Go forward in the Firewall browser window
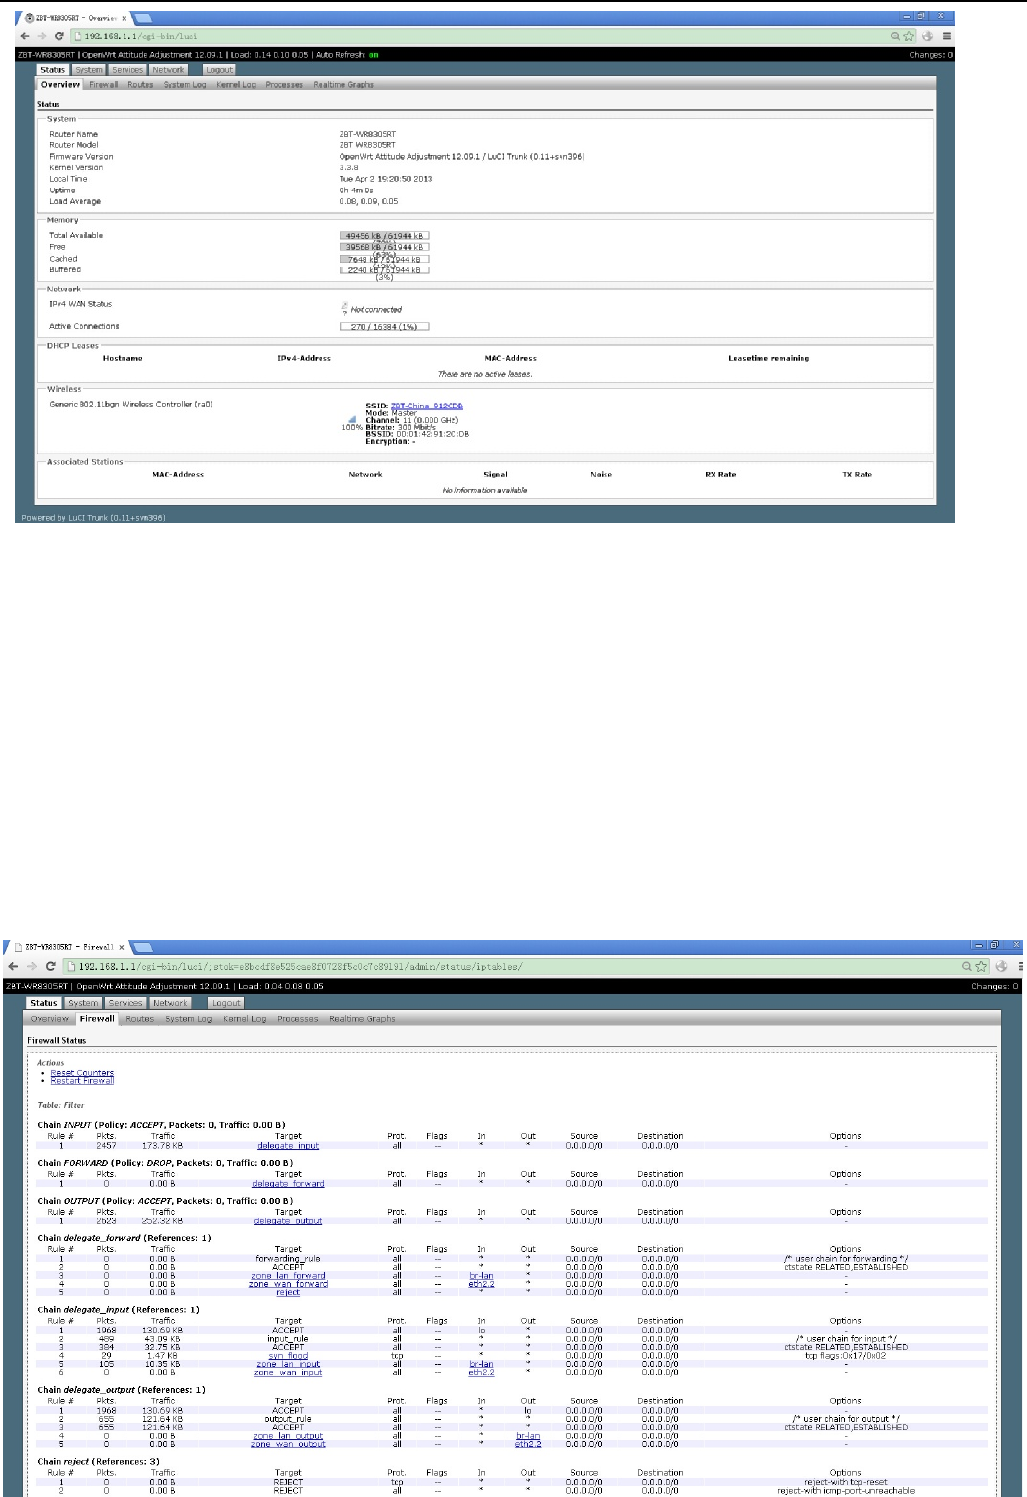The height and width of the screenshot is (1497, 1027). coord(31,967)
